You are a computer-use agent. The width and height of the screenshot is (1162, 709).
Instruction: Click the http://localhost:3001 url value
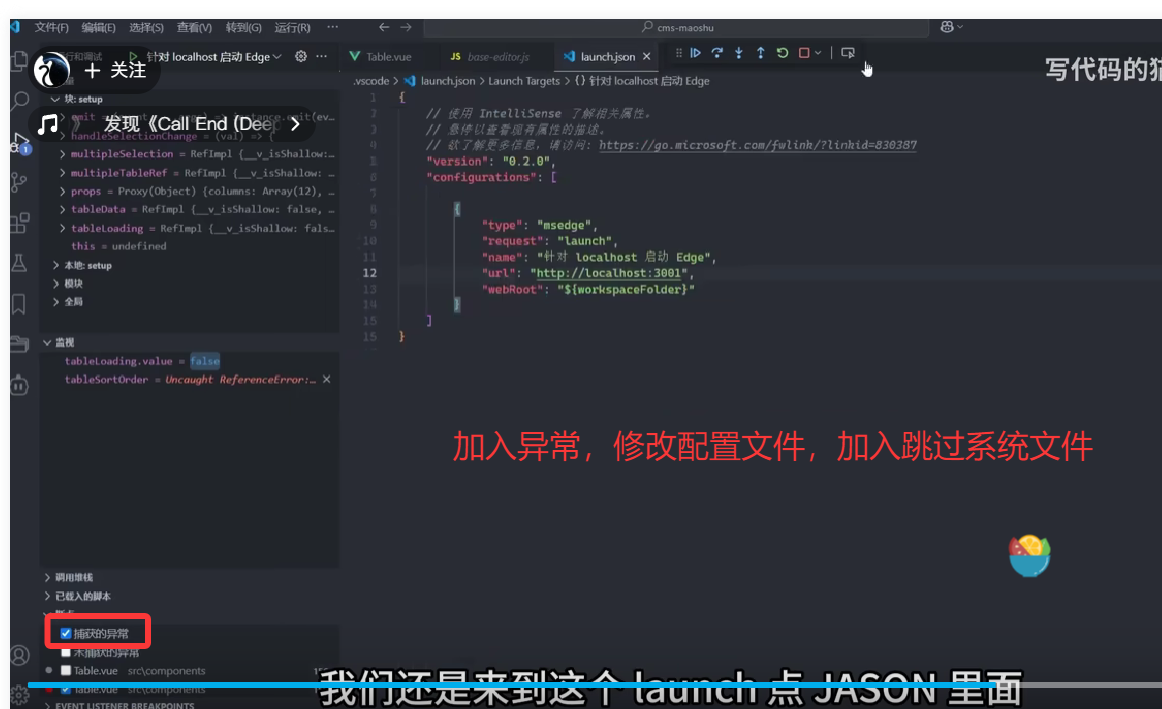[608, 273]
